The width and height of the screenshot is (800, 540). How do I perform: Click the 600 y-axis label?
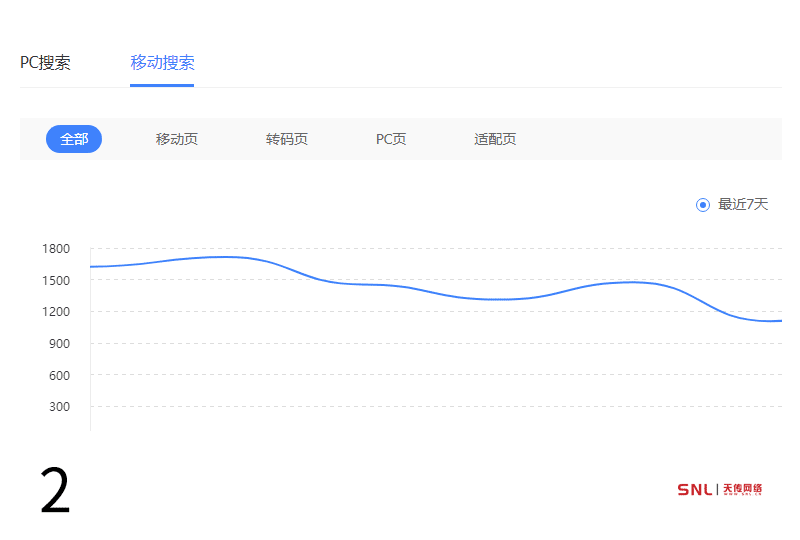coord(59,375)
